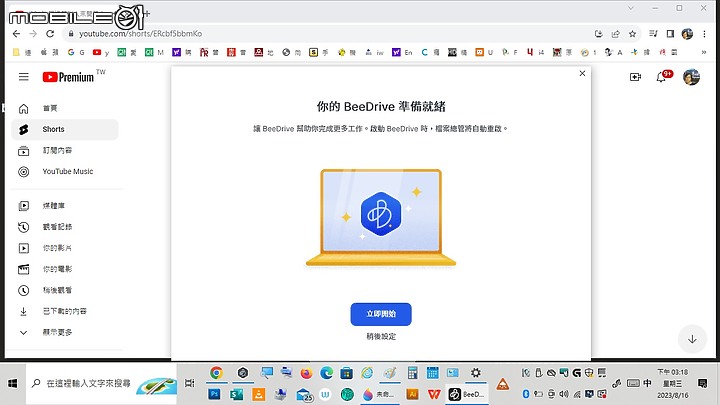The image size is (720, 405).
Task: Open downloads (已下載的內容) sidebar item
Action: 65,311
